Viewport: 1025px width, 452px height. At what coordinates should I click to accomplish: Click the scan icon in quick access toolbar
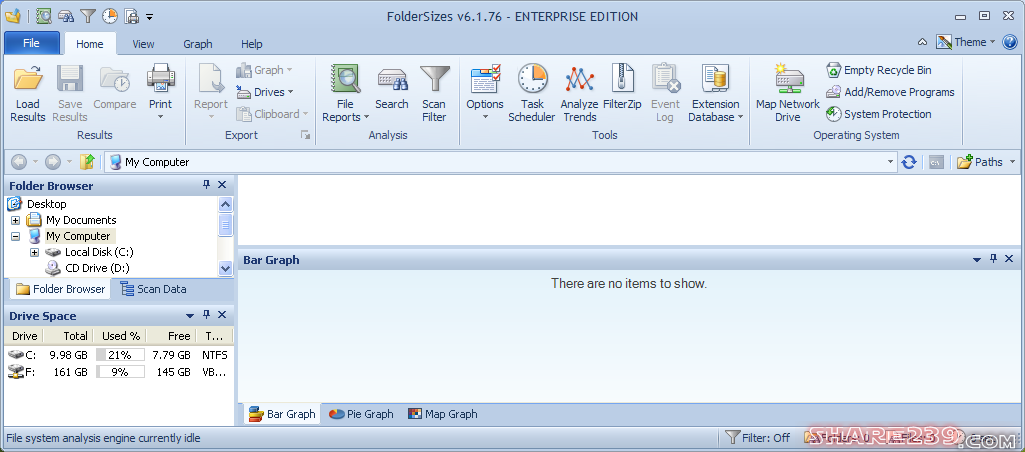(44, 15)
